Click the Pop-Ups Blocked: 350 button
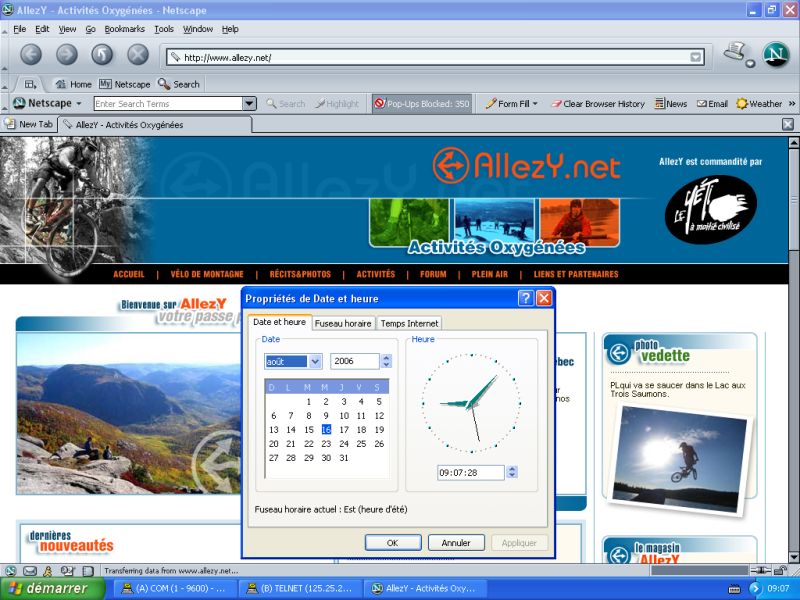This screenshot has height=600, width=800. (x=421, y=104)
